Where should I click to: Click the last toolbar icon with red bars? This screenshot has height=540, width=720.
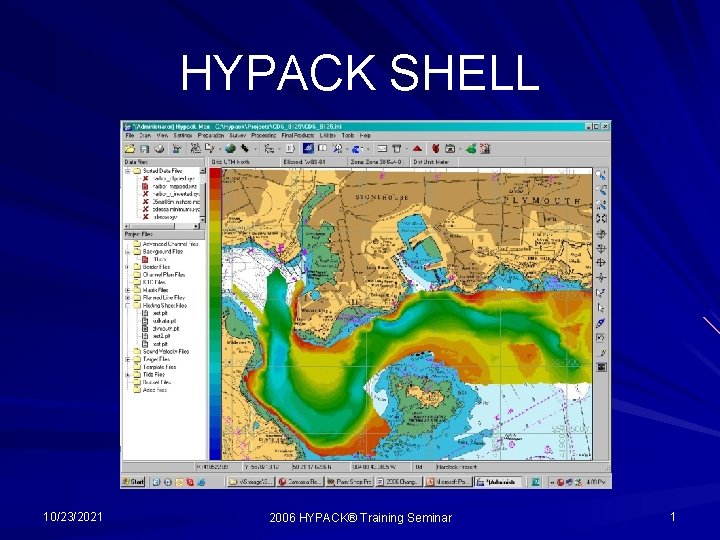[x=485, y=148]
